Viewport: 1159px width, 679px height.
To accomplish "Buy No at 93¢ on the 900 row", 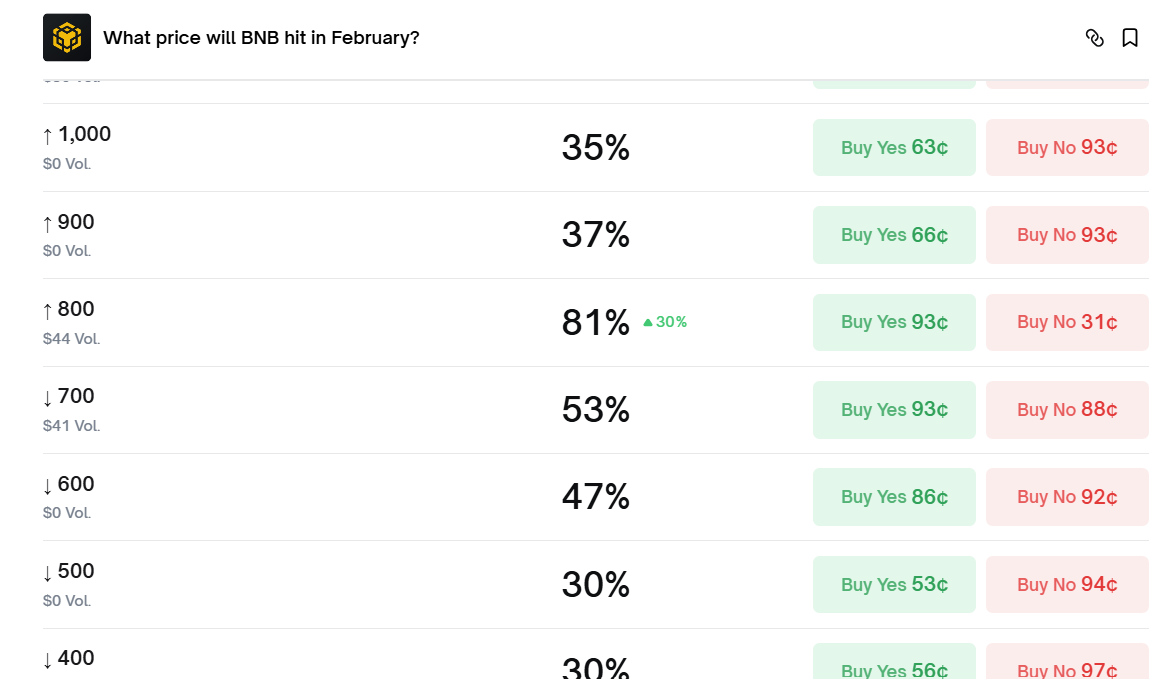I will (1066, 234).
